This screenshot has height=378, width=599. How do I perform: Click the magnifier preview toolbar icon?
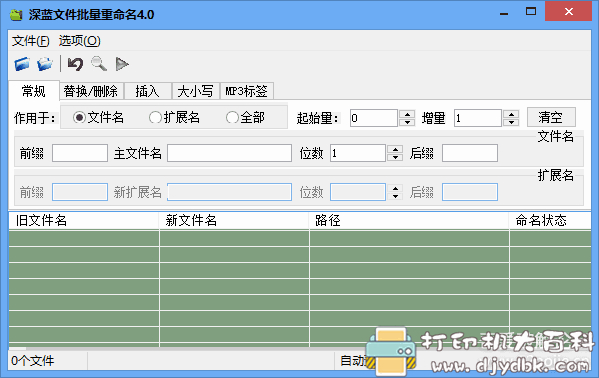[x=99, y=64]
